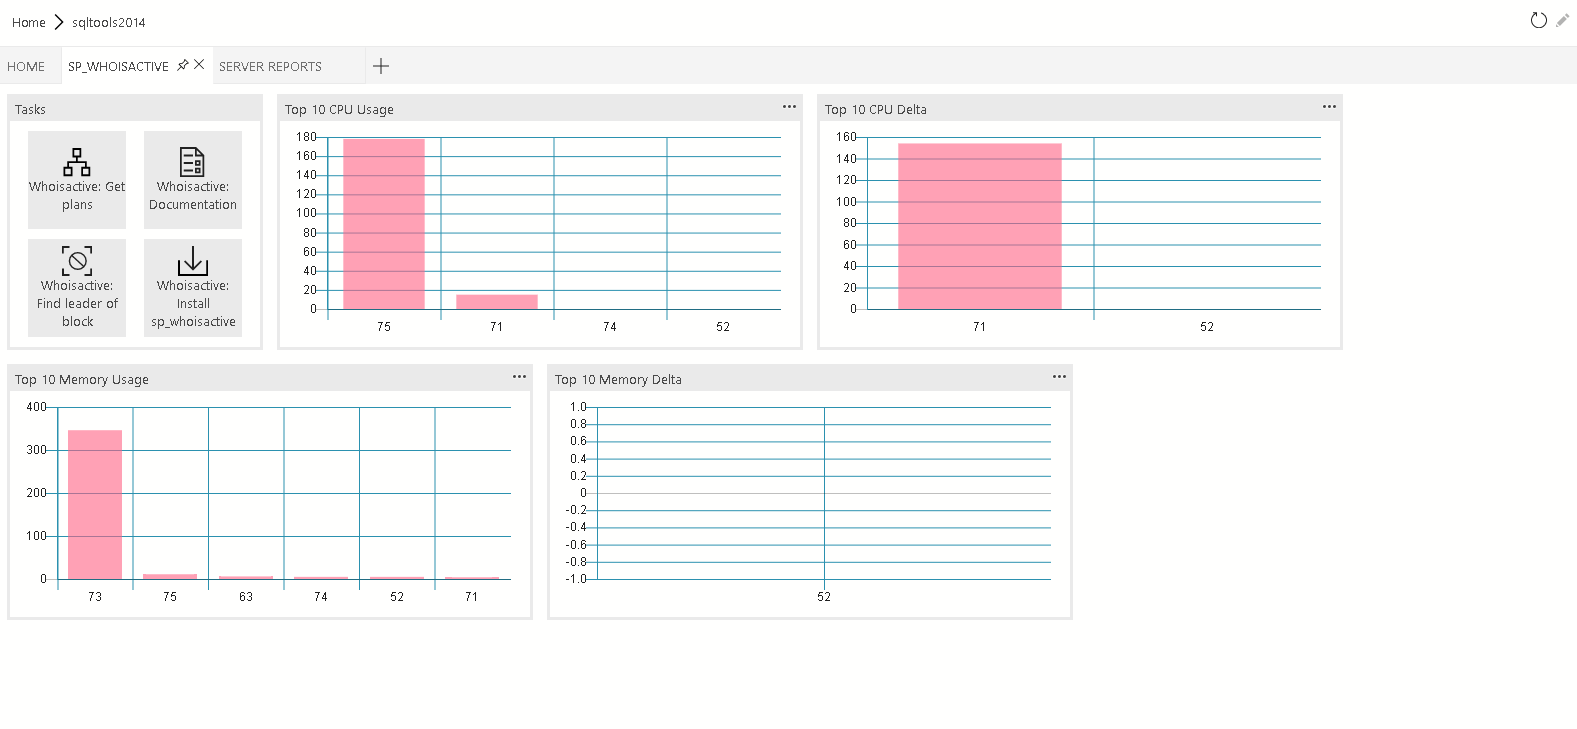Select sqltools2014 in the breadcrumb

(108, 23)
